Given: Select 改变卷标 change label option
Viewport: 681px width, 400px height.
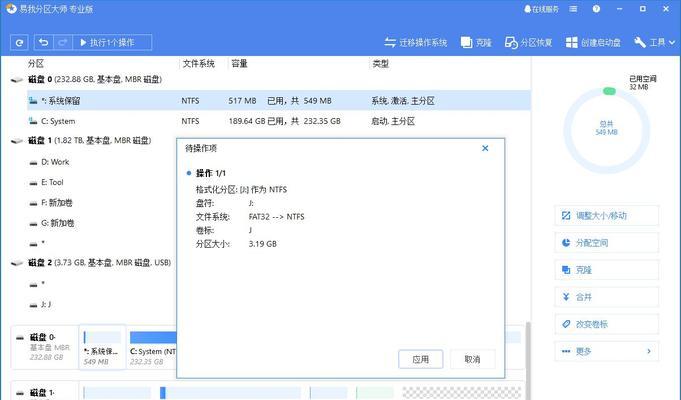Looking at the screenshot, I should [607, 324].
